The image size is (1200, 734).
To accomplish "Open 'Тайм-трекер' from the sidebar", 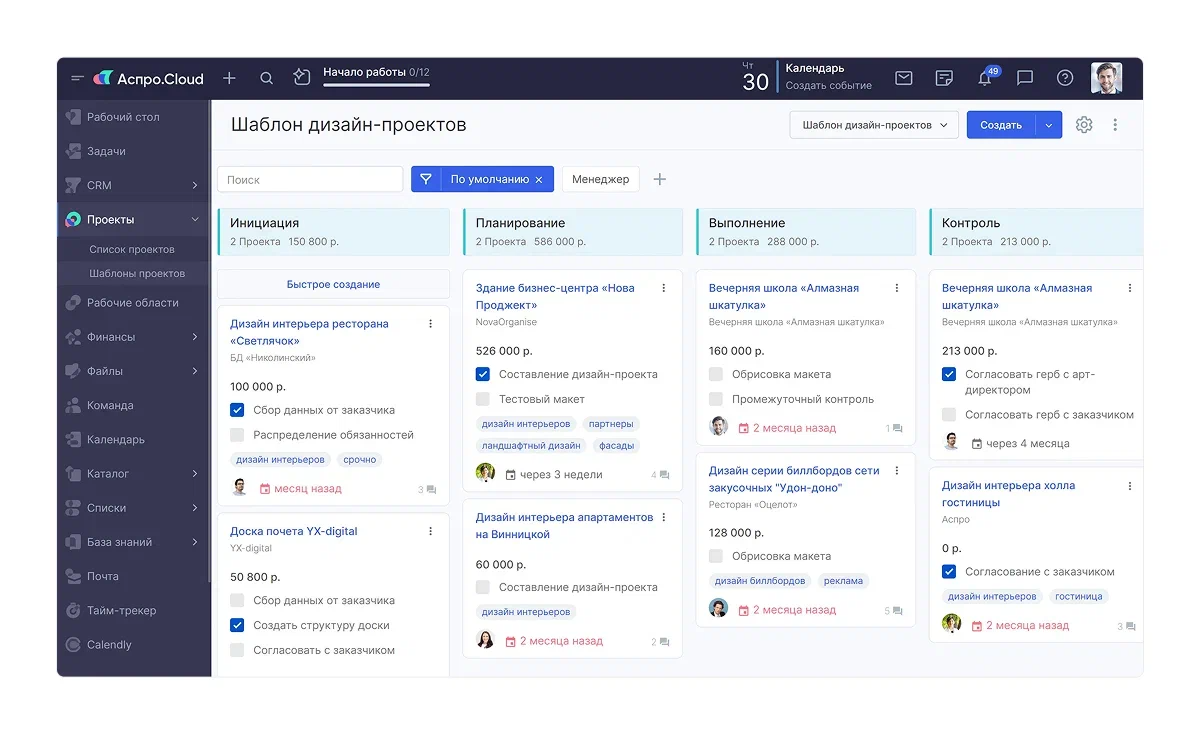I will [x=121, y=610].
